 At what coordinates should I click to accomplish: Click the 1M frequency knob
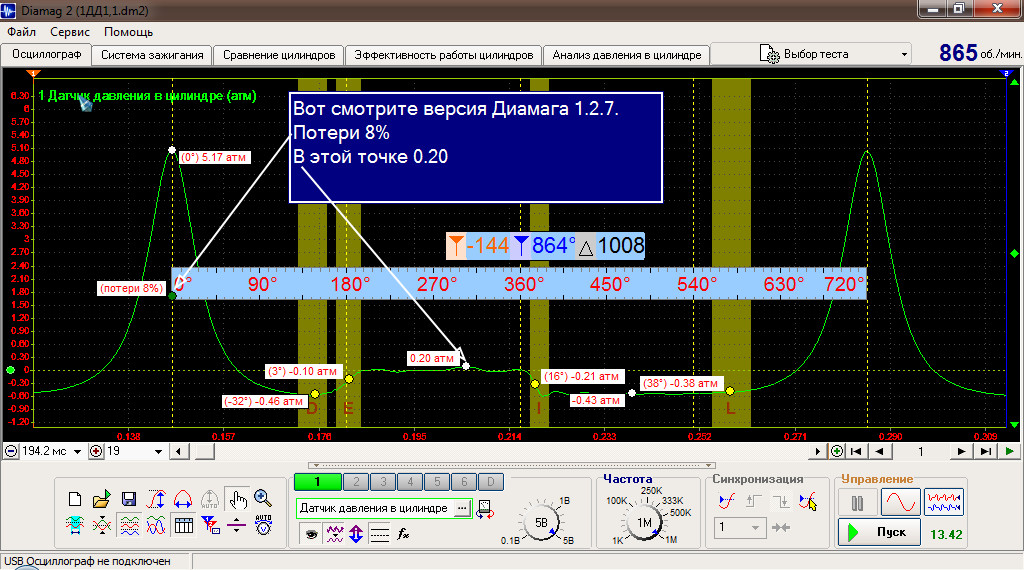click(644, 522)
